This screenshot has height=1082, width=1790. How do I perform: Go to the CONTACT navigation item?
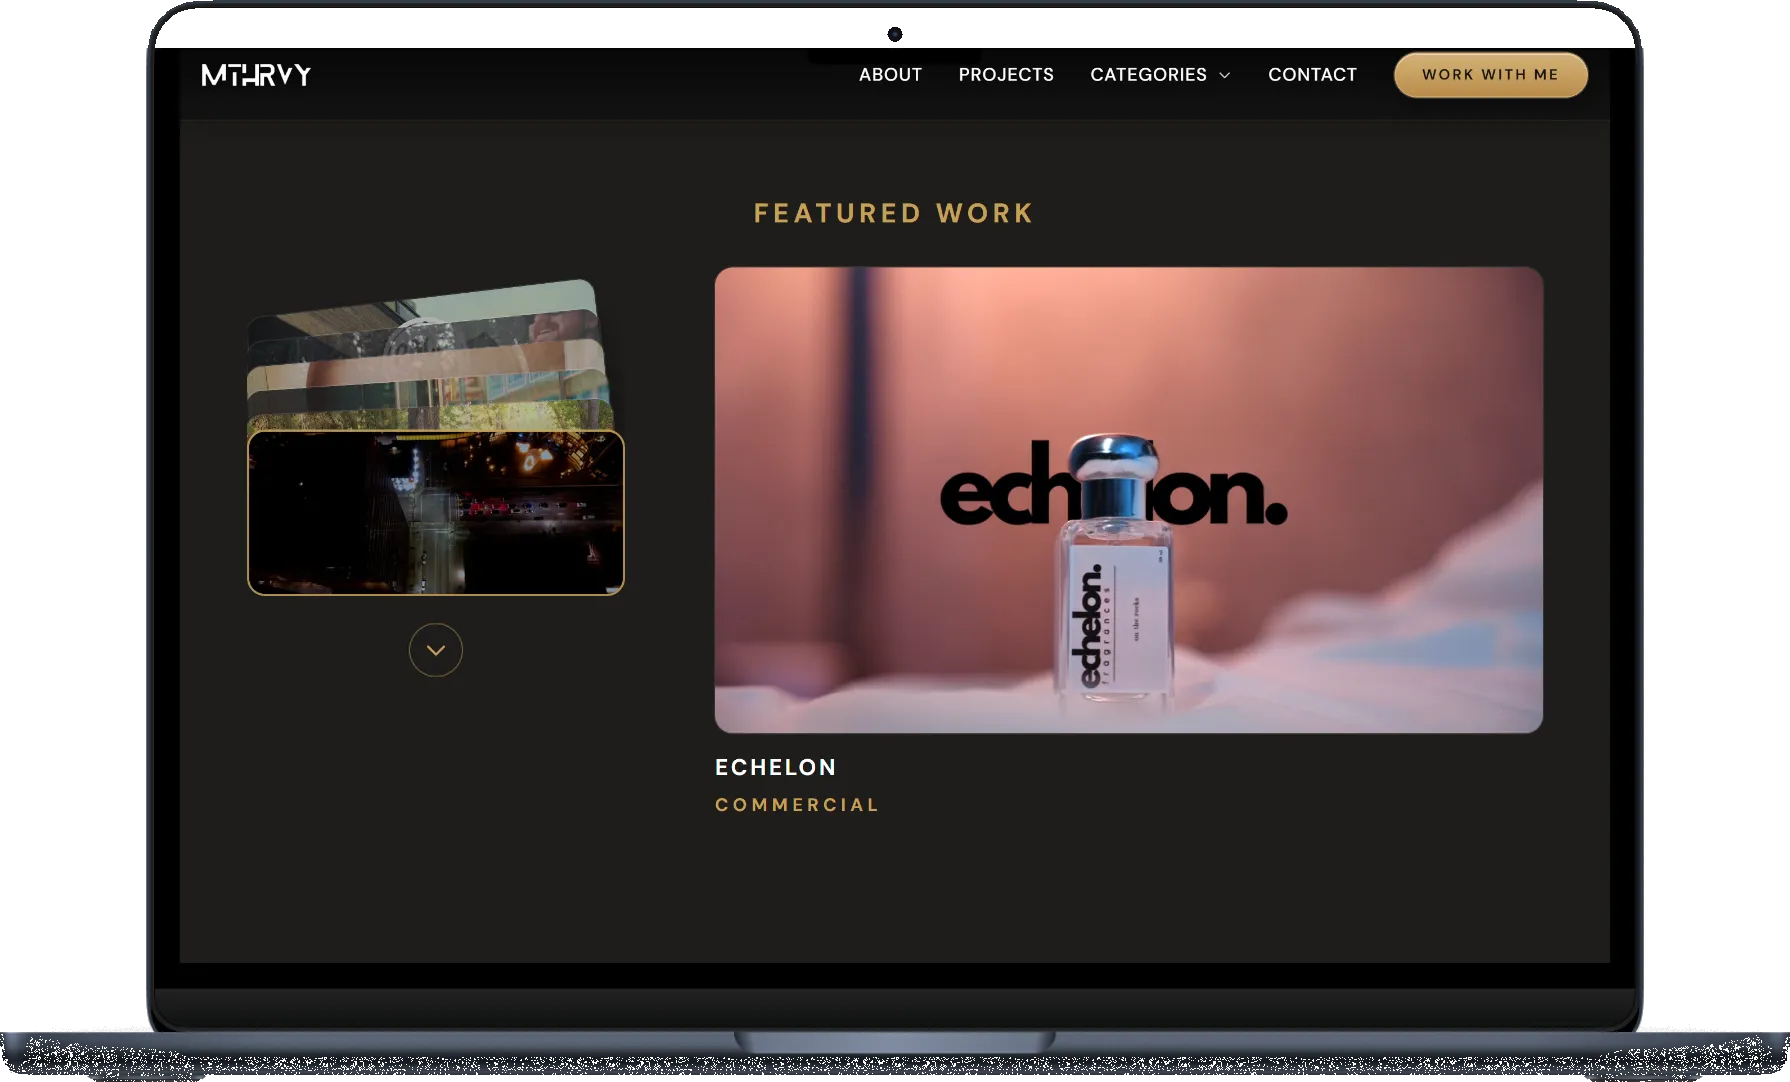pyautogui.click(x=1312, y=74)
